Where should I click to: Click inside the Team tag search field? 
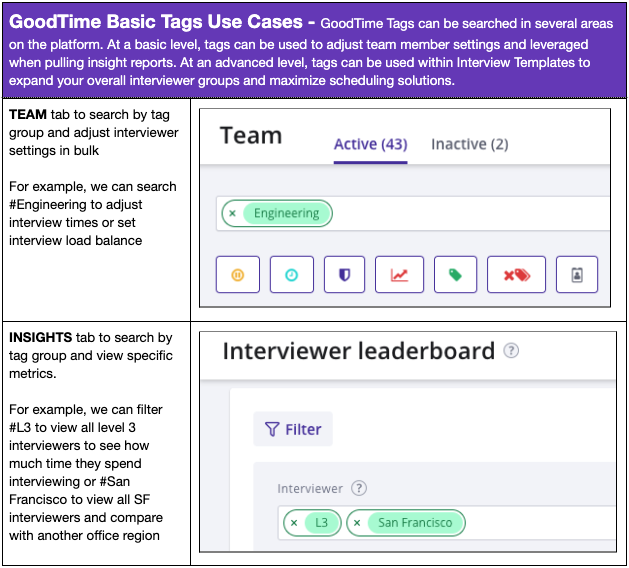click(470, 213)
